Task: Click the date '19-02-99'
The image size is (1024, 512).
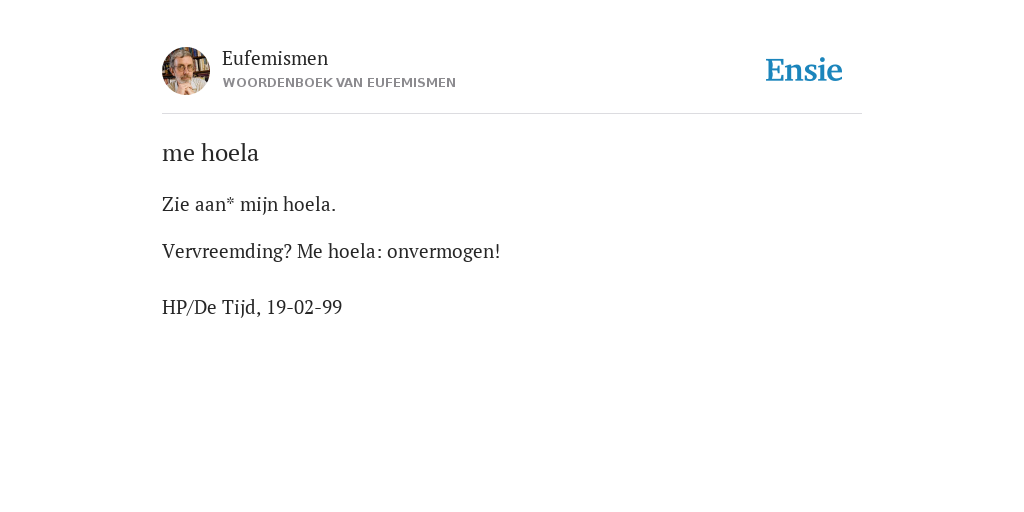Action: (x=304, y=307)
